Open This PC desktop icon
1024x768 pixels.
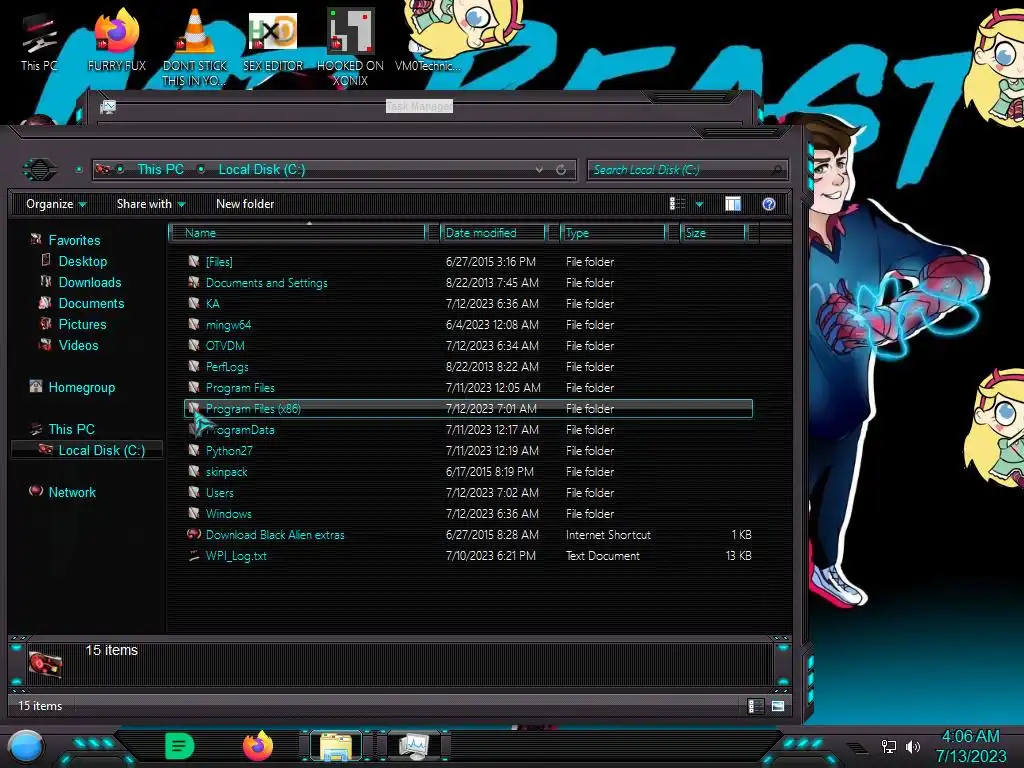39,40
